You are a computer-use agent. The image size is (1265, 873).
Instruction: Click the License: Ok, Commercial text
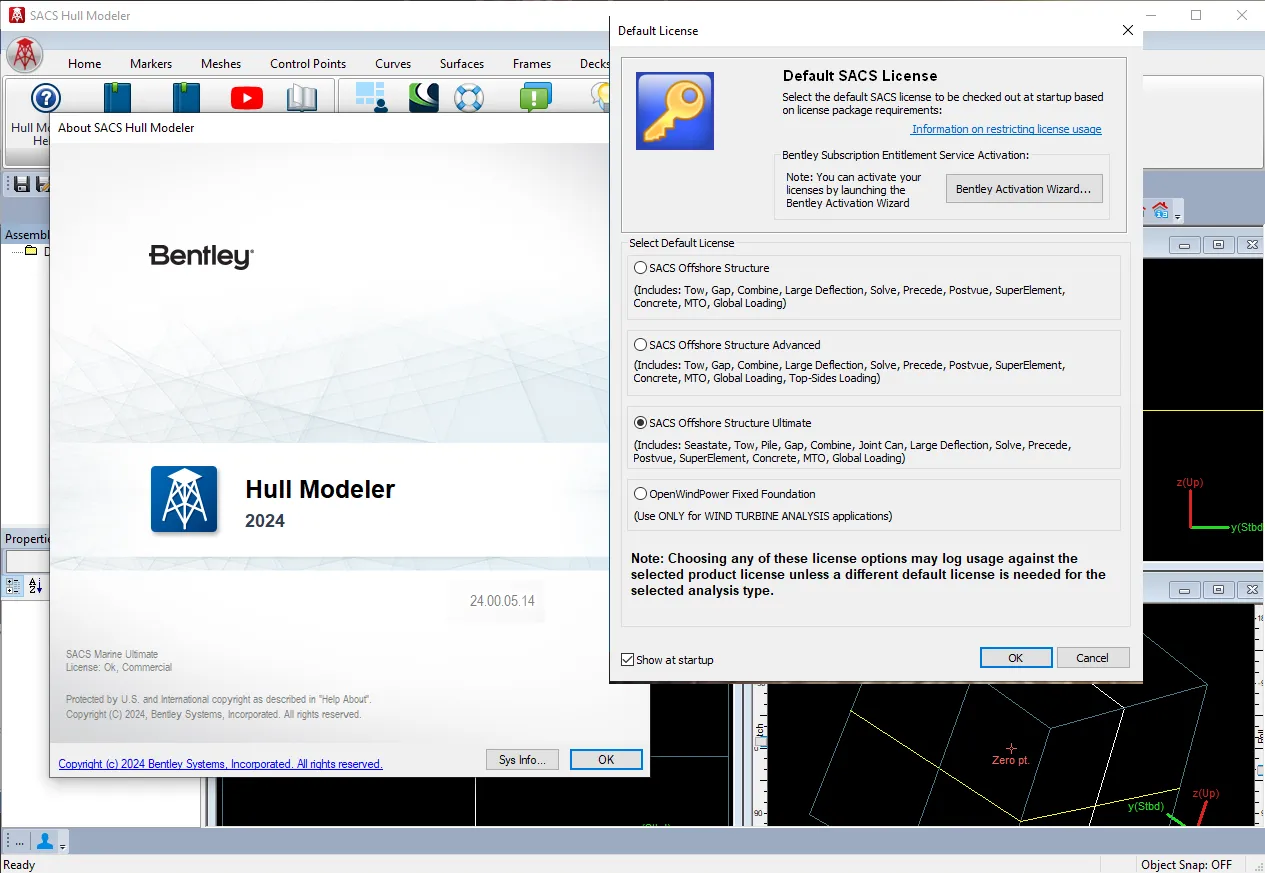(119, 667)
